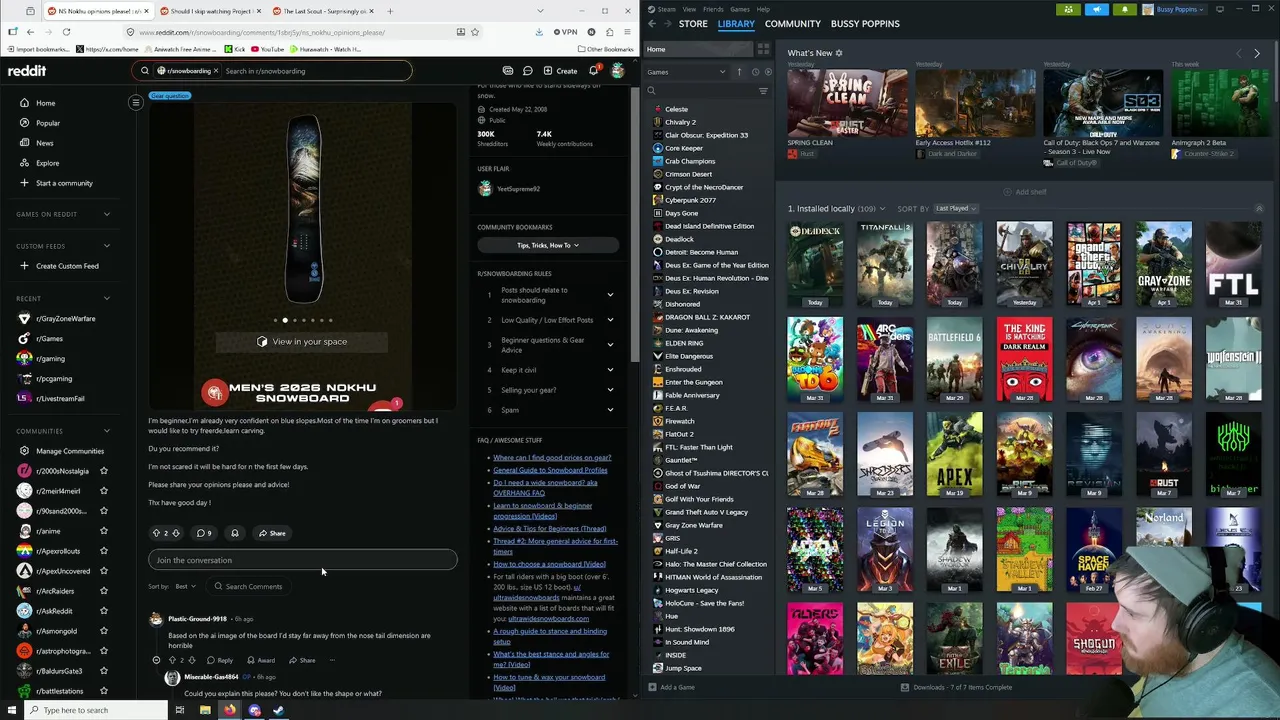Viewport: 1280px width, 720px height.
Task: Open the Steam 'View' menu
Action: point(689,9)
